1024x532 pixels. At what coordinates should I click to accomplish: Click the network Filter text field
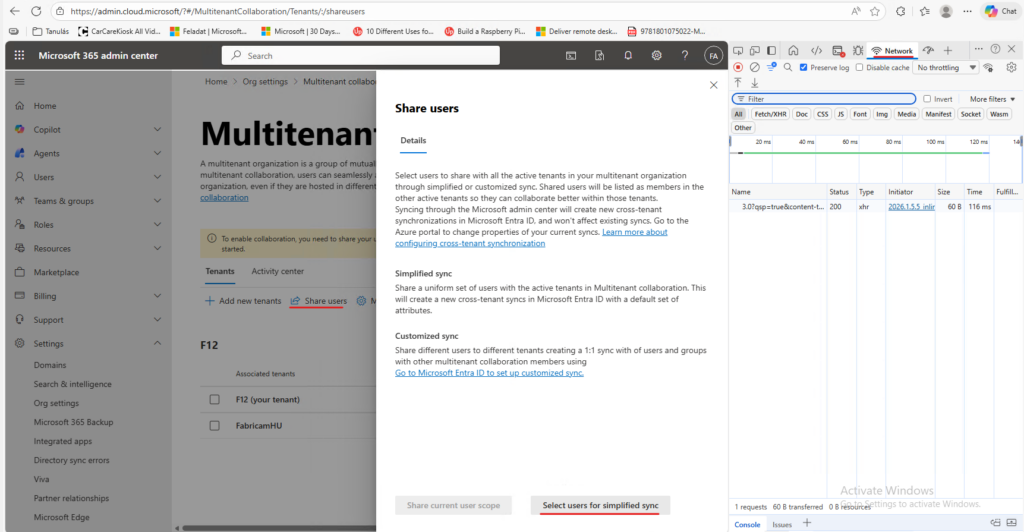[824, 99]
